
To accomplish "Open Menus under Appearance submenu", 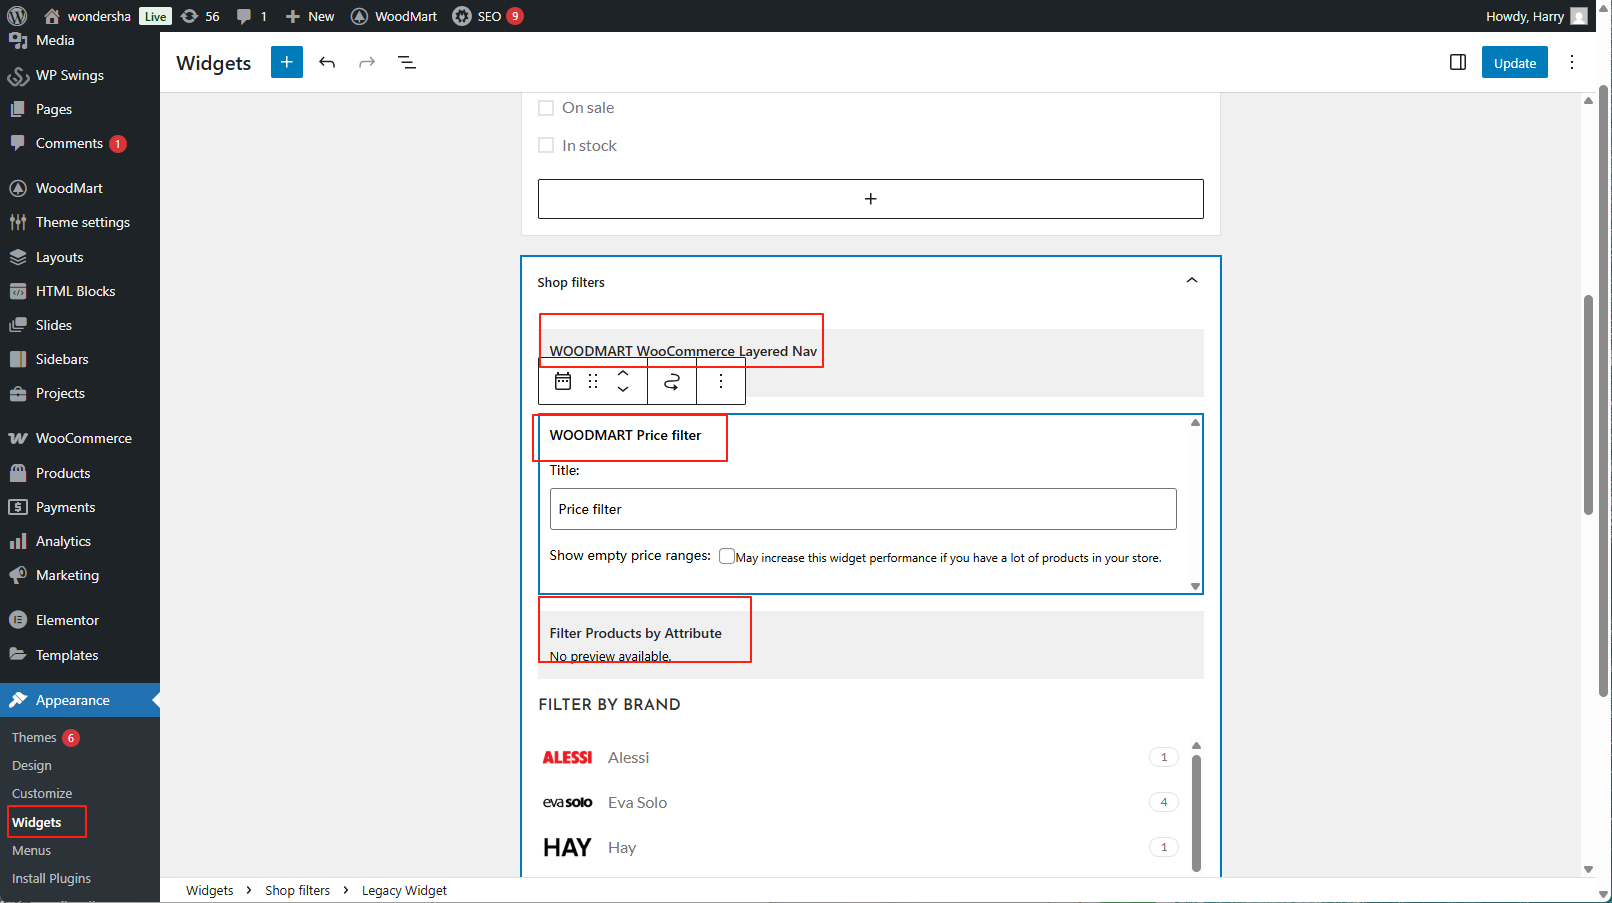I will click(31, 850).
